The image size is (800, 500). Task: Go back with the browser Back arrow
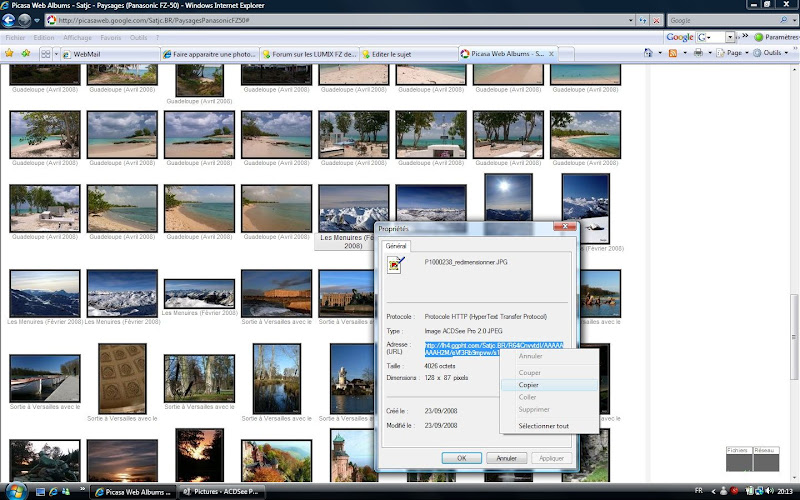pyautogui.click(x=9, y=20)
